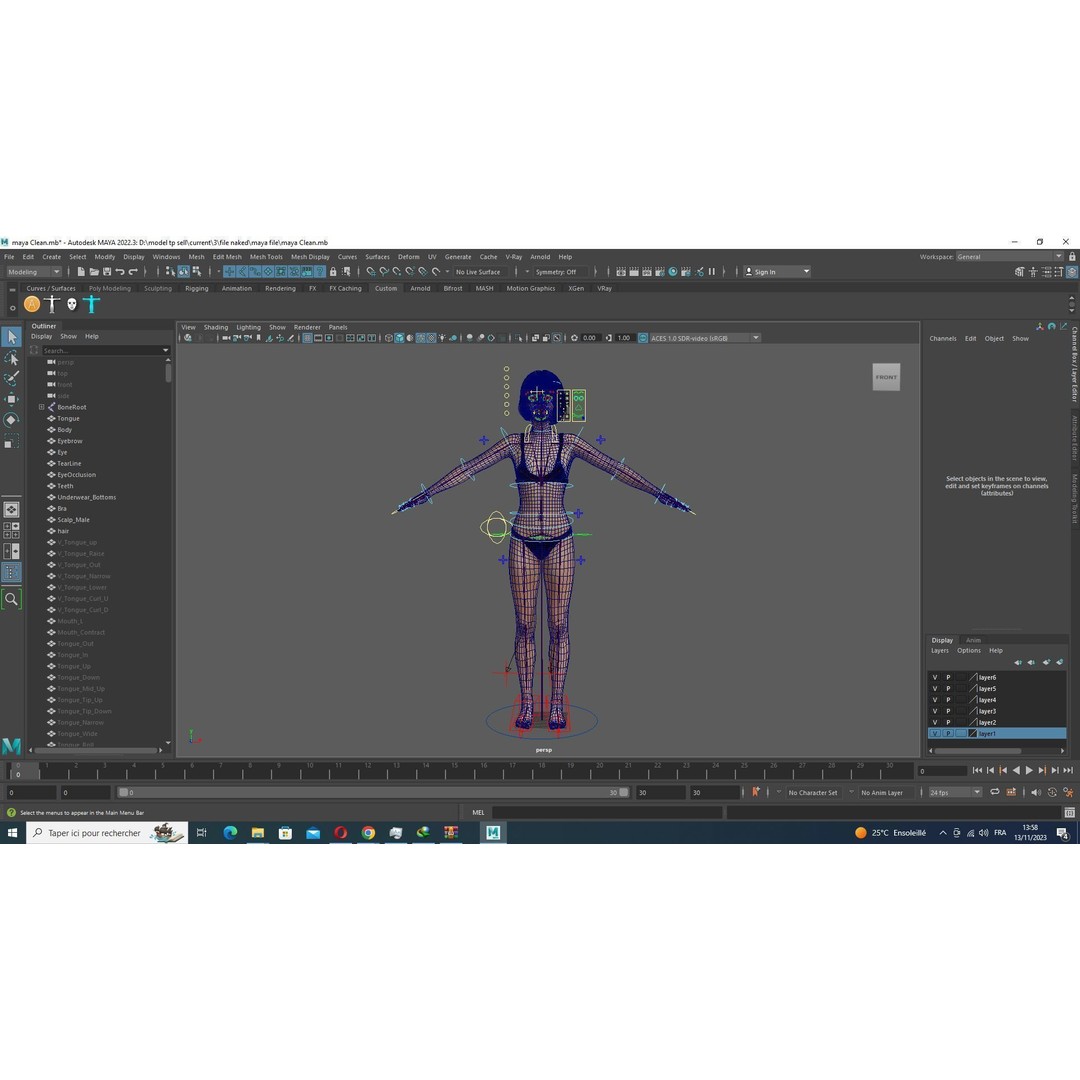Open the ACES color space dropdown
Viewport: 1080px width, 1080px height.
pos(704,338)
